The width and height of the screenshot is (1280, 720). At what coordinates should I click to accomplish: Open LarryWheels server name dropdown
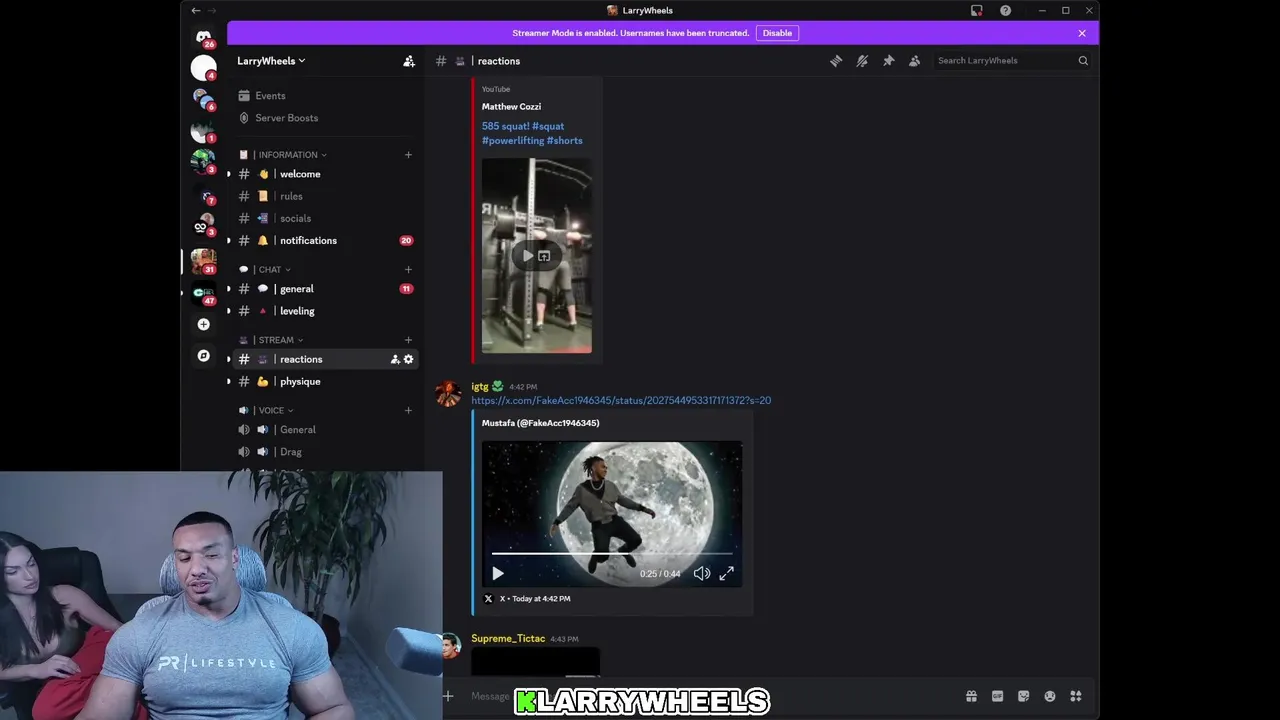pyautogui.click(x=271, y=61)
